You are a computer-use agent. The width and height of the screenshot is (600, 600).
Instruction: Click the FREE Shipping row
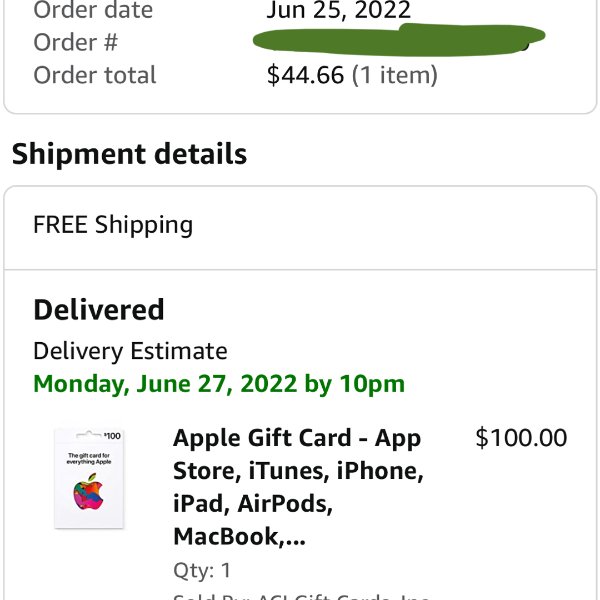(x=300, y=225)
